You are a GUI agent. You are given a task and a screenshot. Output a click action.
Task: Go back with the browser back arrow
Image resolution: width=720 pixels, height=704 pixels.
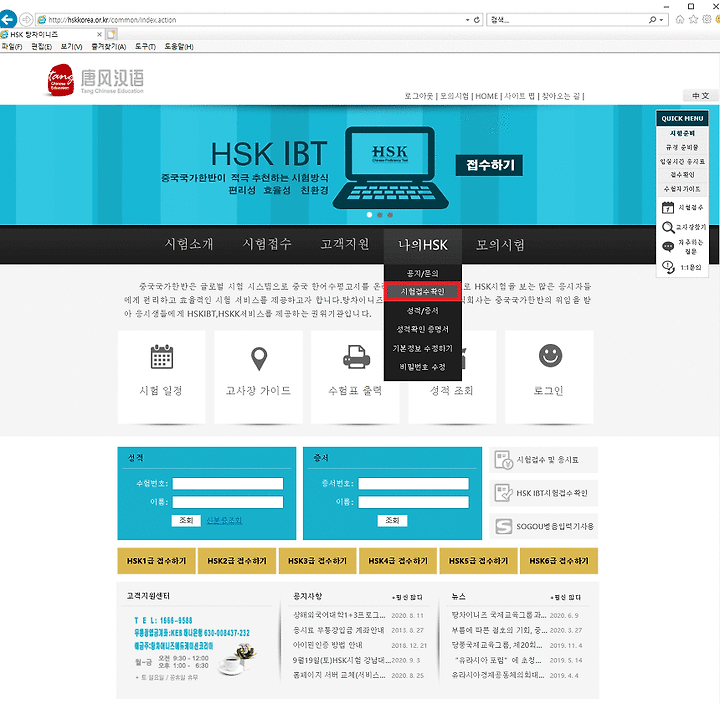[x=8, y=19]
